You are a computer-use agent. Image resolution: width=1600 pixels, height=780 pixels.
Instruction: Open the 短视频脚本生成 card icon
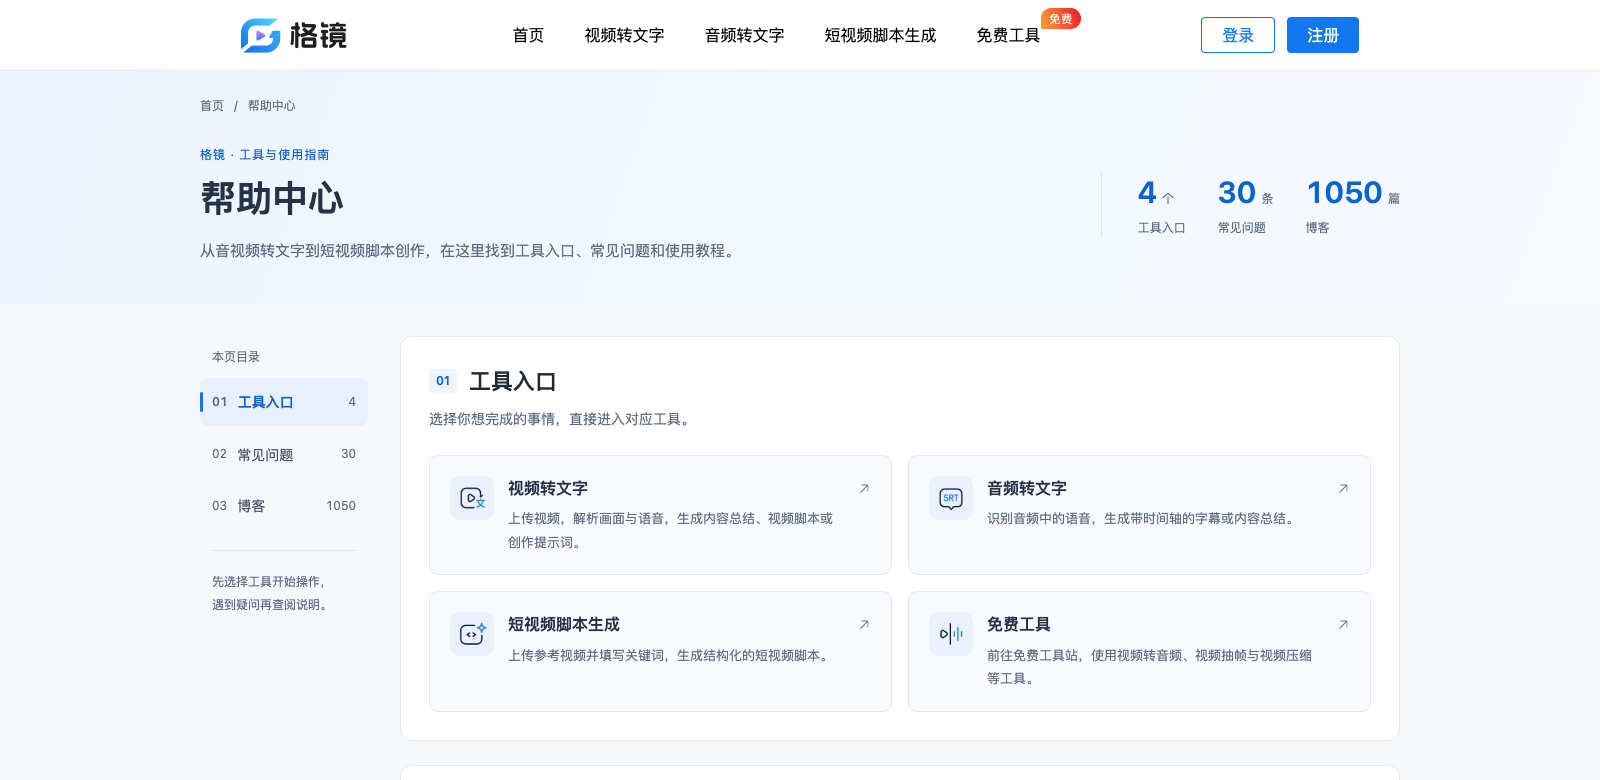click(x=472, y=634)
